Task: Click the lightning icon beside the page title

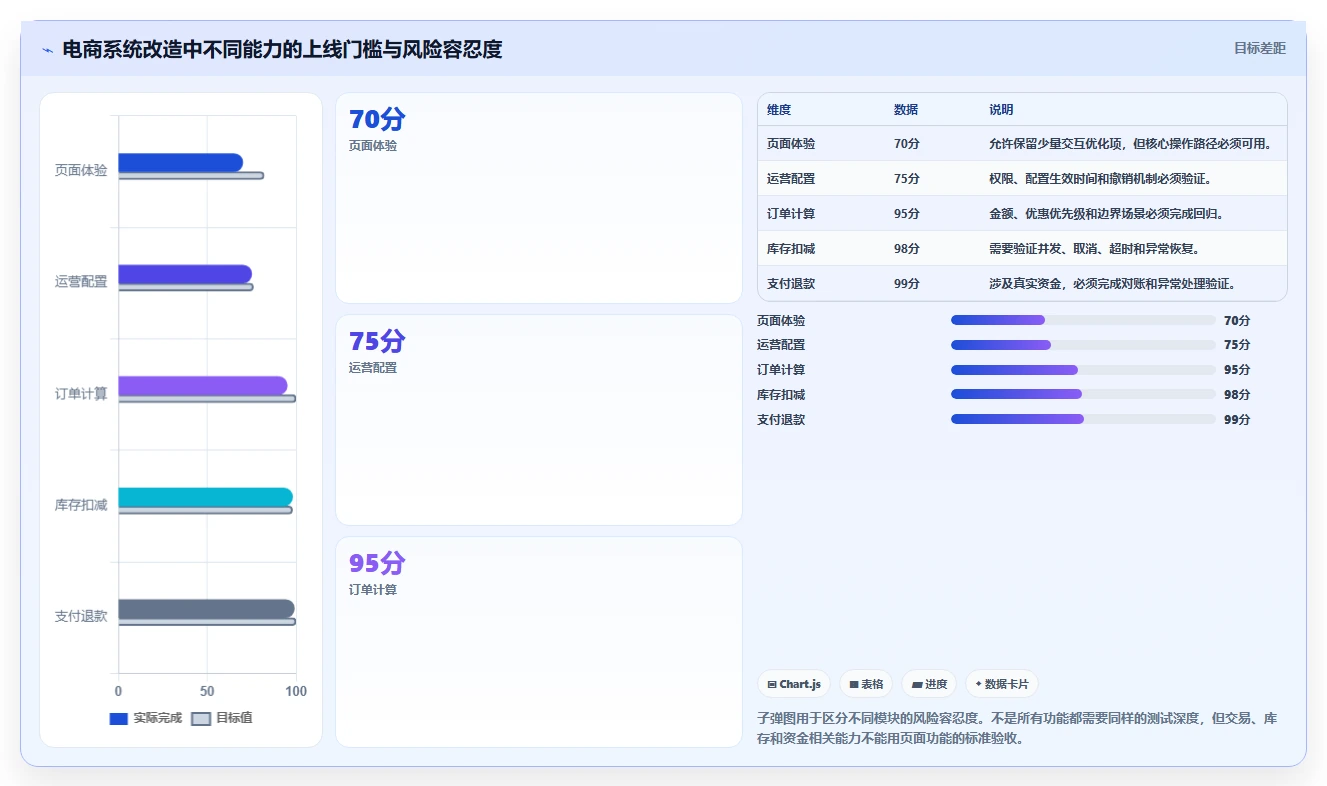Action: (47, 50)
